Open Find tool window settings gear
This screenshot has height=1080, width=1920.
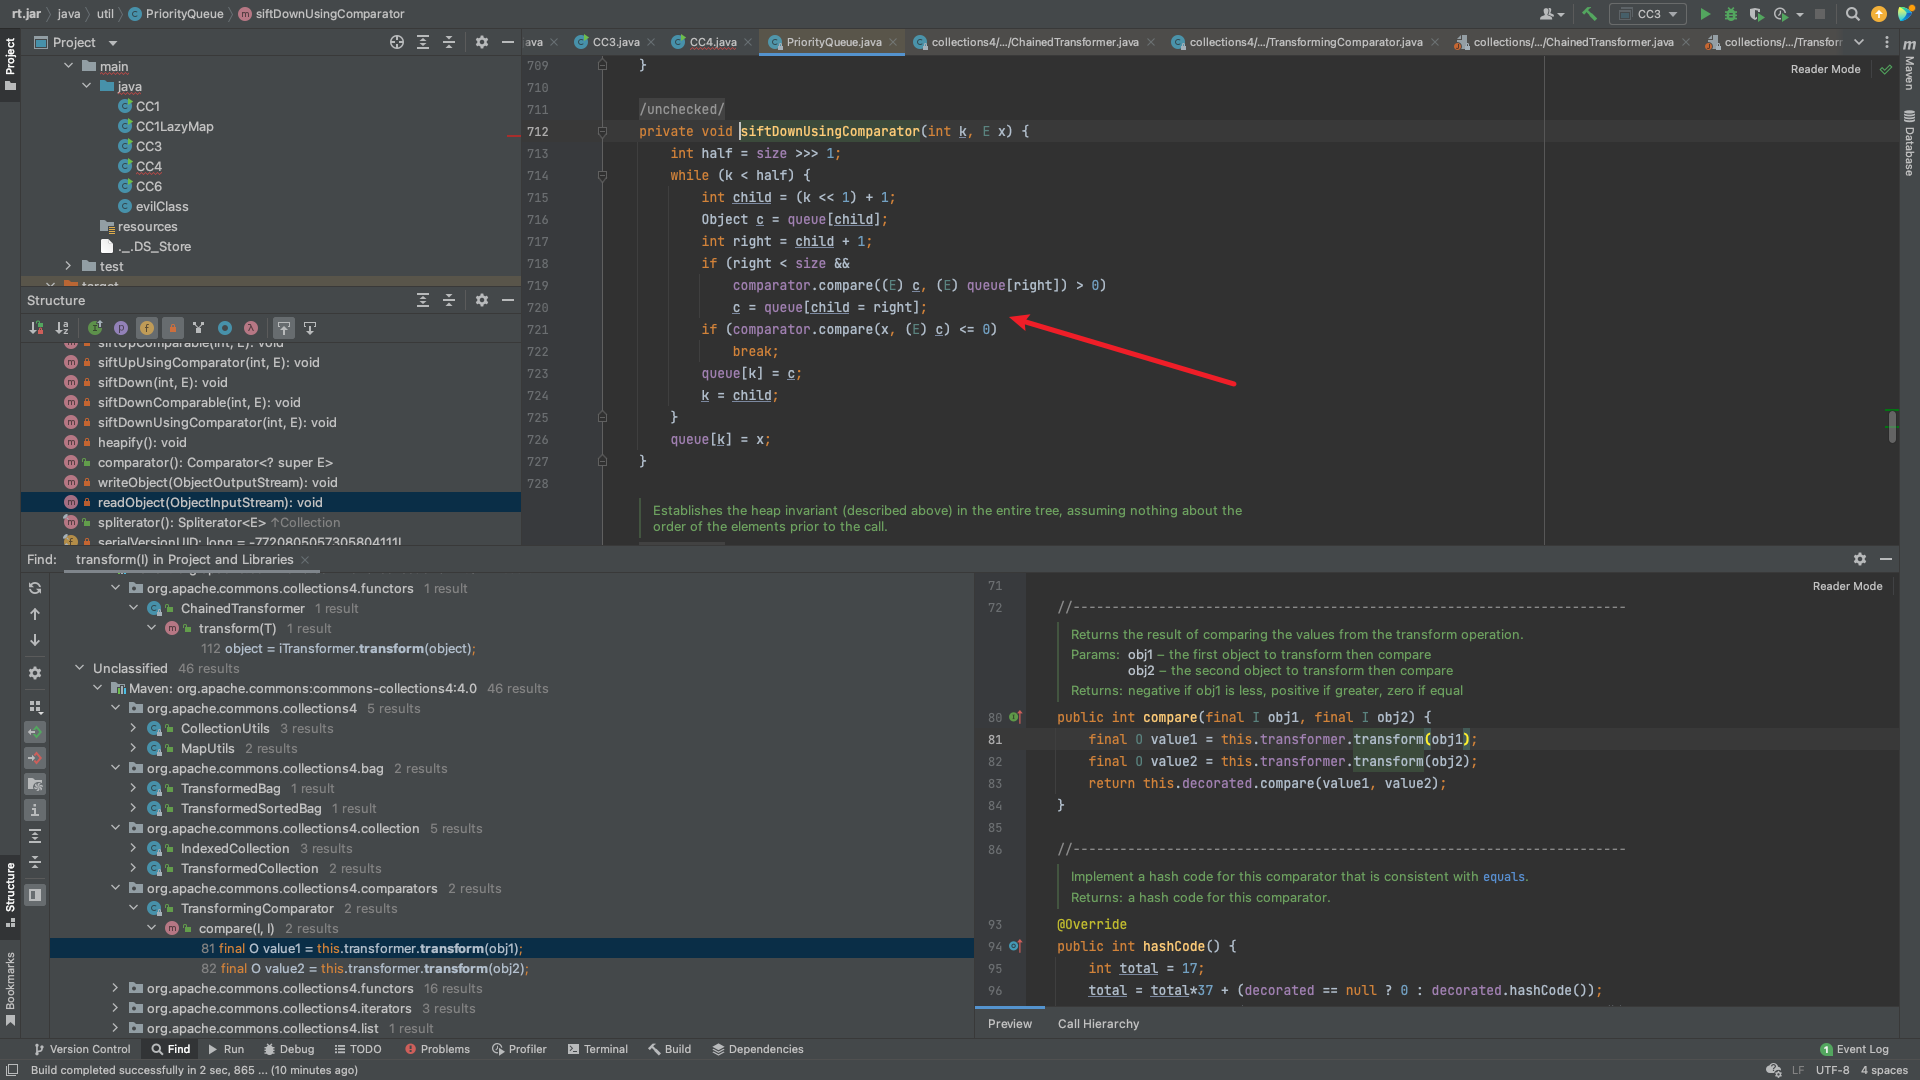pyautogui.click(x=1860, y=559)
